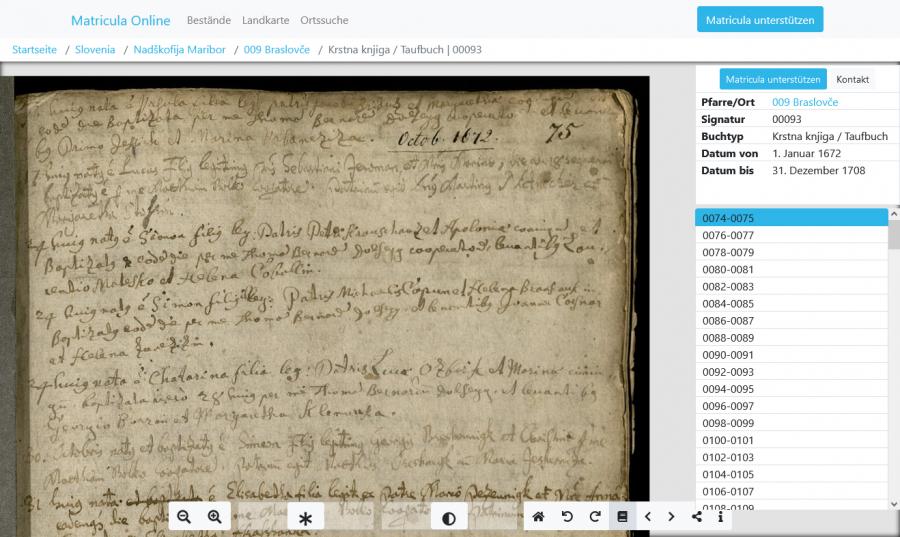Open the Kontakt tab

[x=852, y=79]
